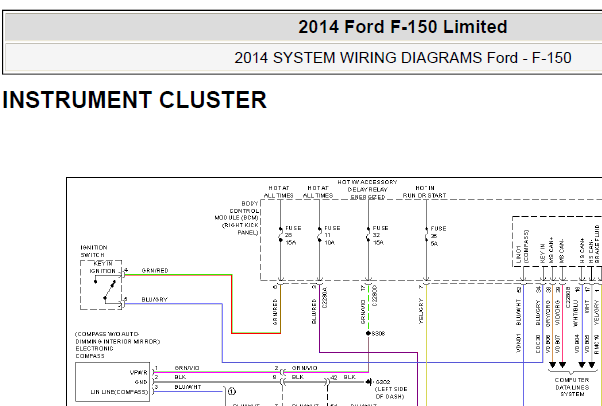The image size is (602, 406).
Task: Click "GRN/RED" label beside ignition switch pin 4
Action: [155, 270]
